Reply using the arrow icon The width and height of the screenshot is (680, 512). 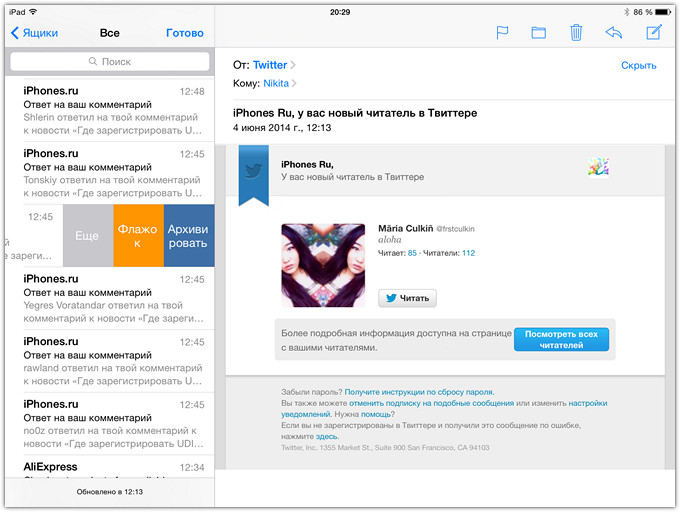pos(614,33)
